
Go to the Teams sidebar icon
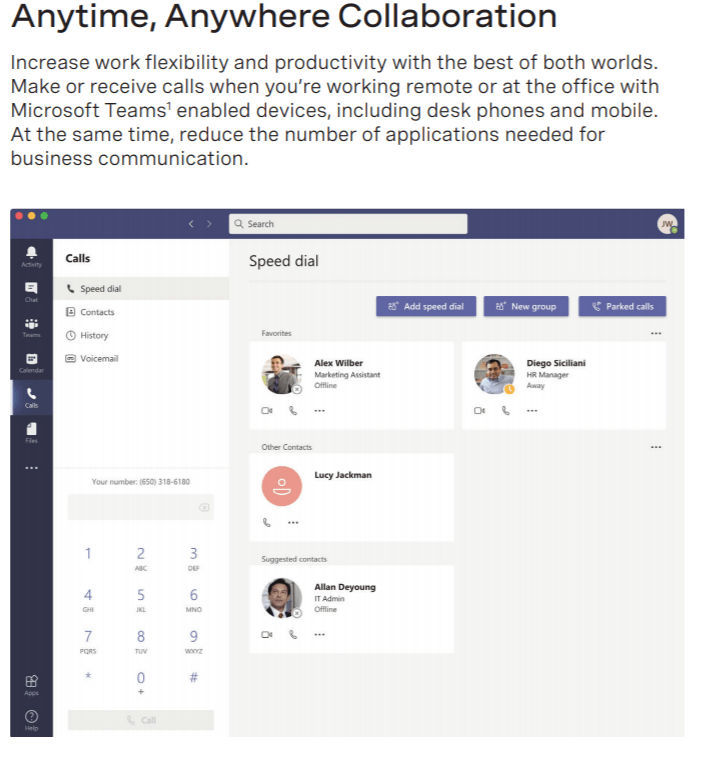pos(31,327)
